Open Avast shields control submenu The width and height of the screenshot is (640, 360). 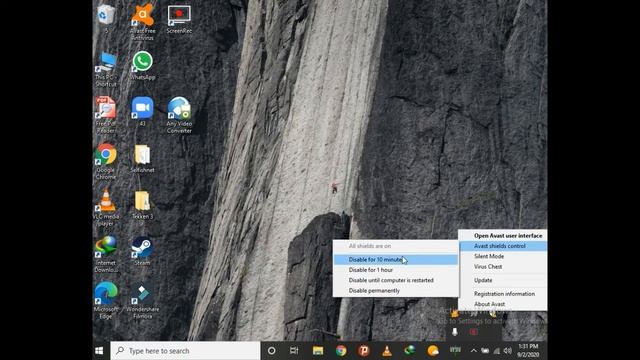point(503,246)
